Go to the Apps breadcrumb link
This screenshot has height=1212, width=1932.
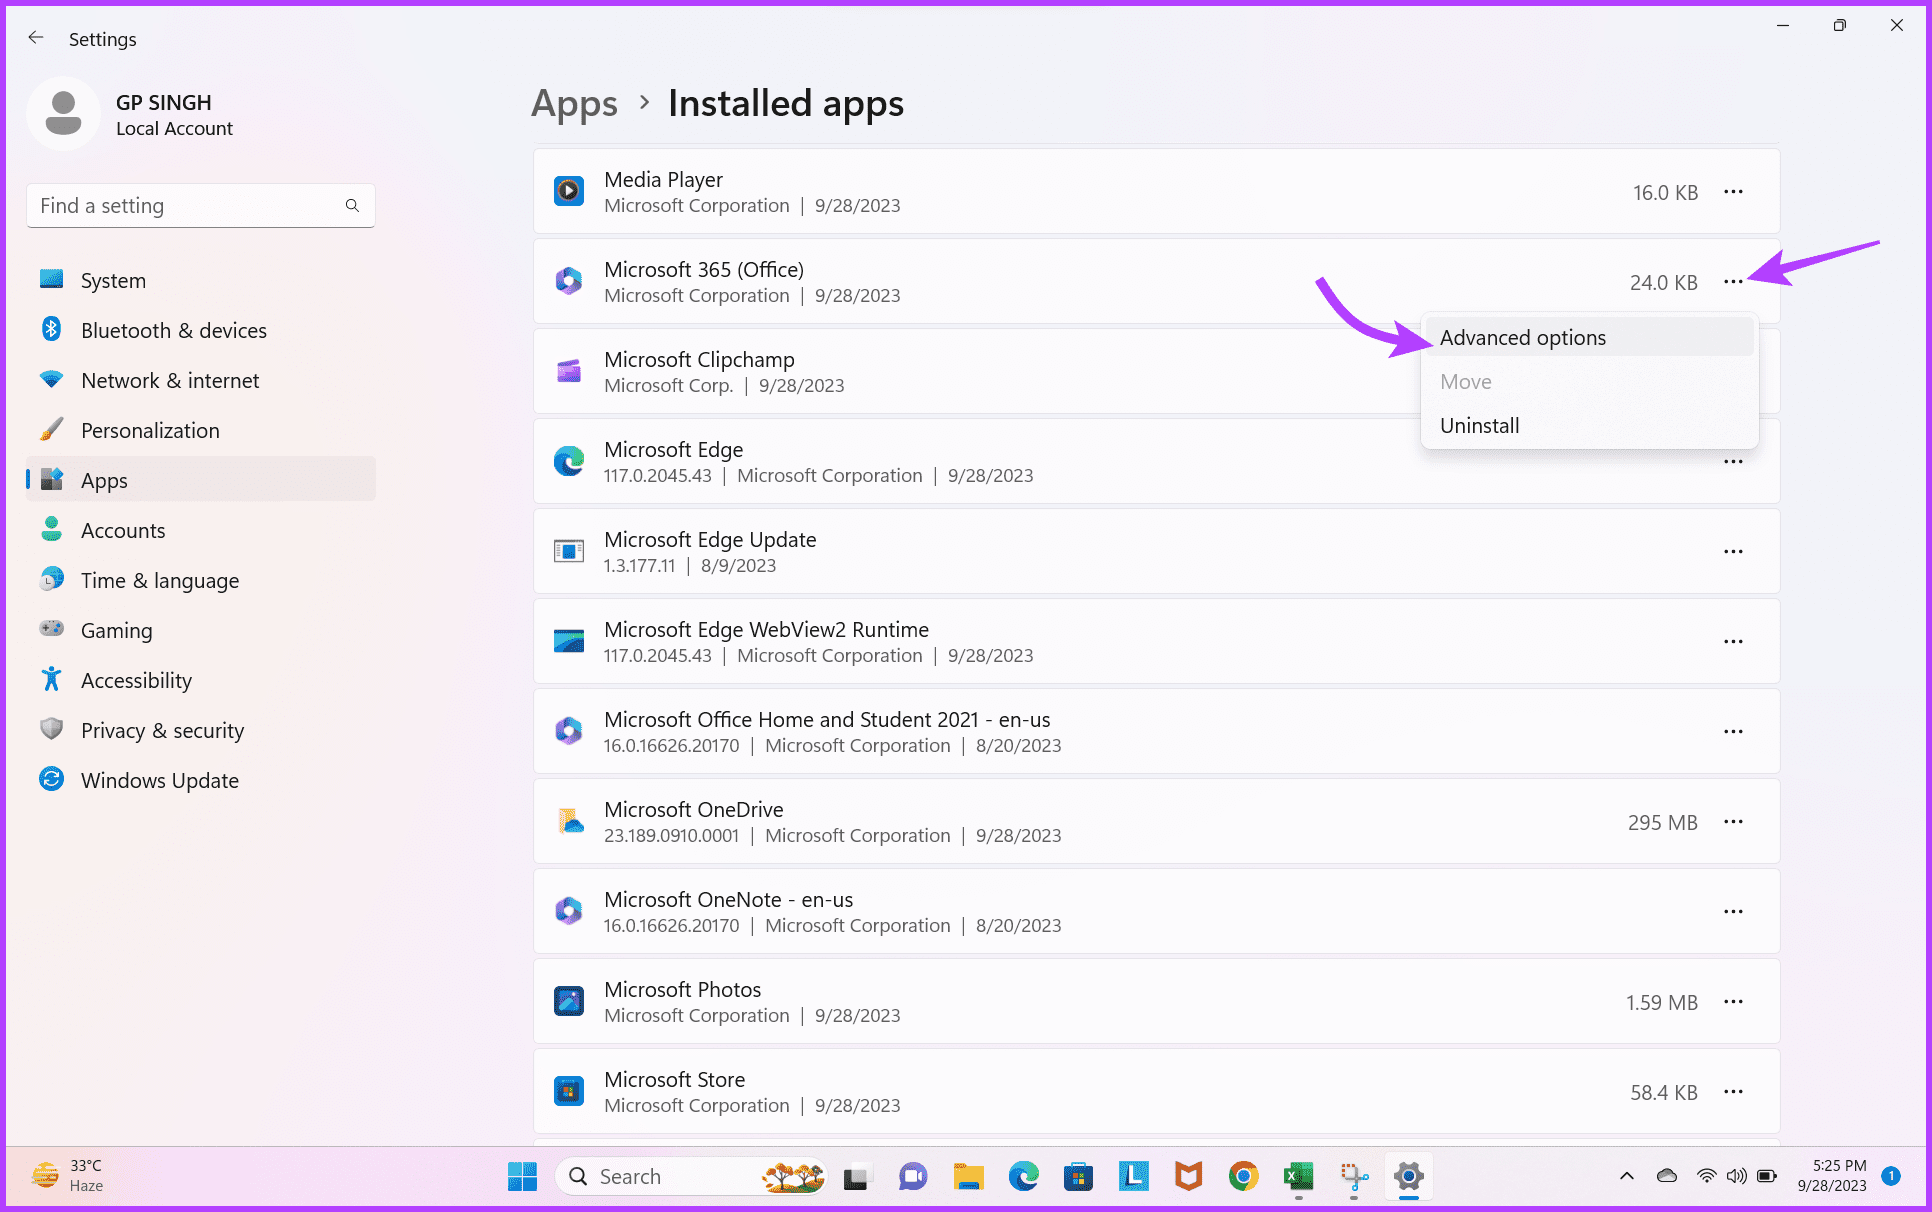tap(574, 104)
